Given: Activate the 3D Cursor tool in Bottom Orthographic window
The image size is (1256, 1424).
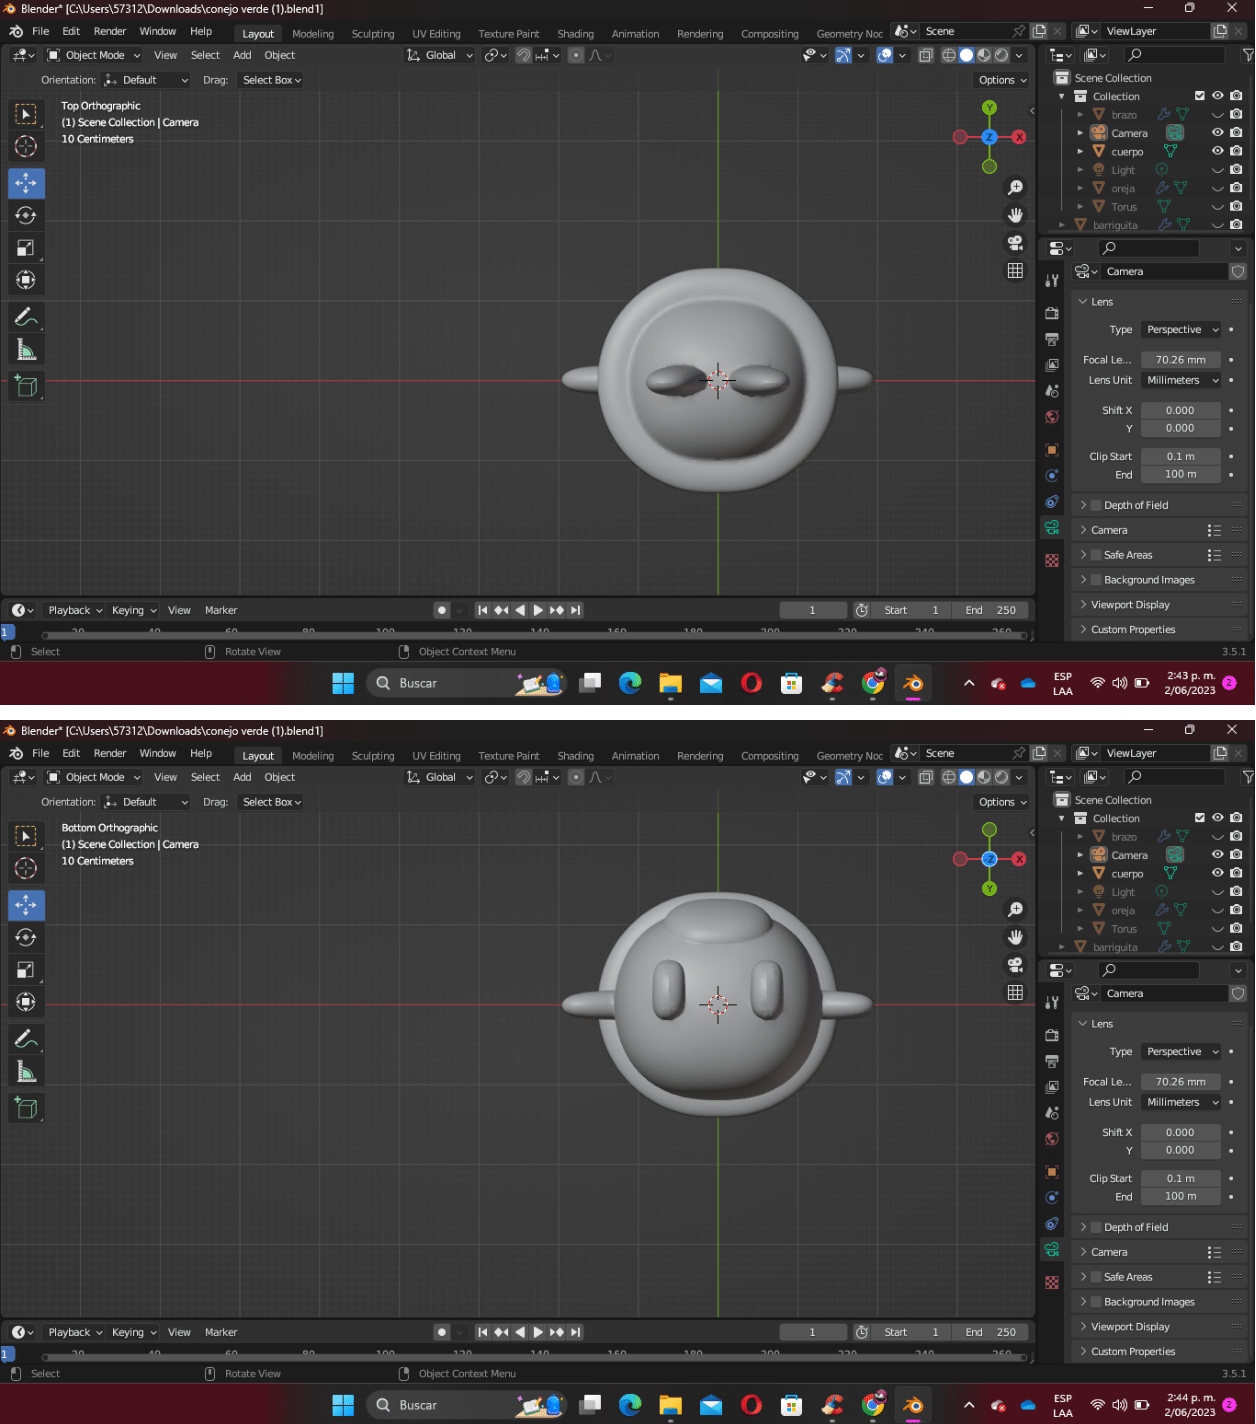Looking at the screenshot, I should coord(26,868).
